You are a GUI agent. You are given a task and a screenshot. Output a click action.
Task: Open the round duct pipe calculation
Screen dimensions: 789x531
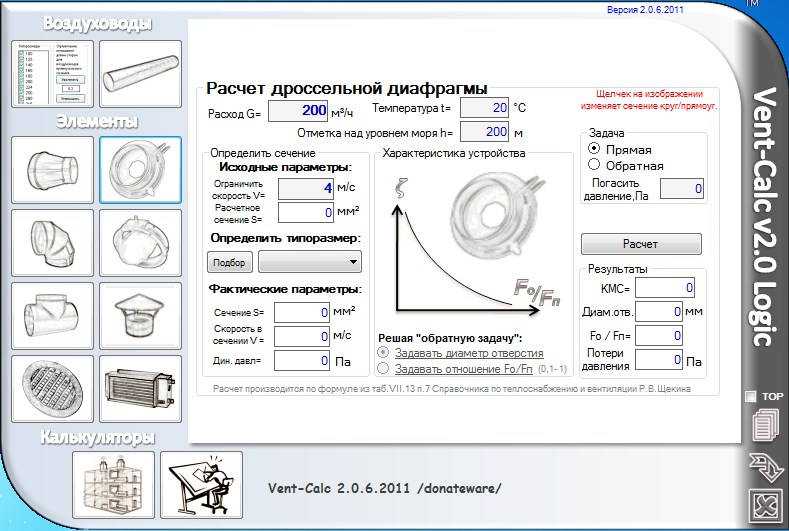point(140,74)
